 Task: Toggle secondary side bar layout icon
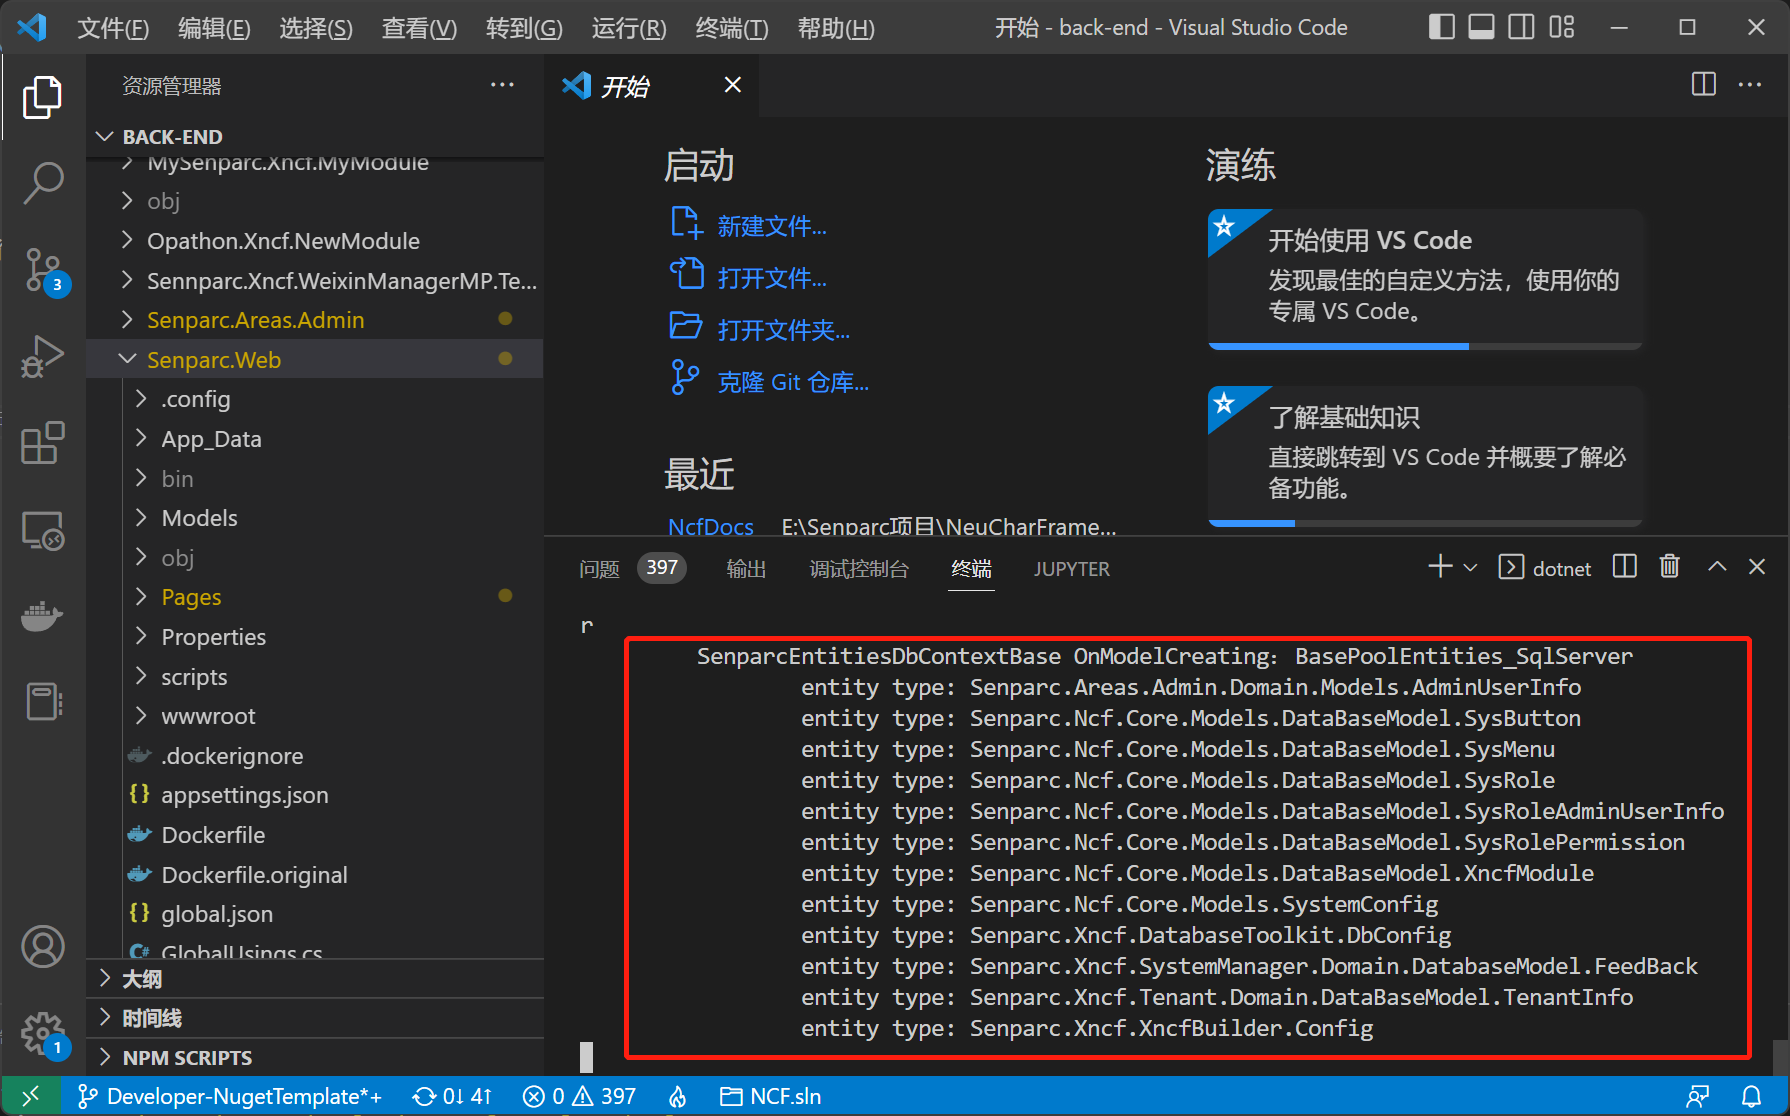click(1521, 27)
